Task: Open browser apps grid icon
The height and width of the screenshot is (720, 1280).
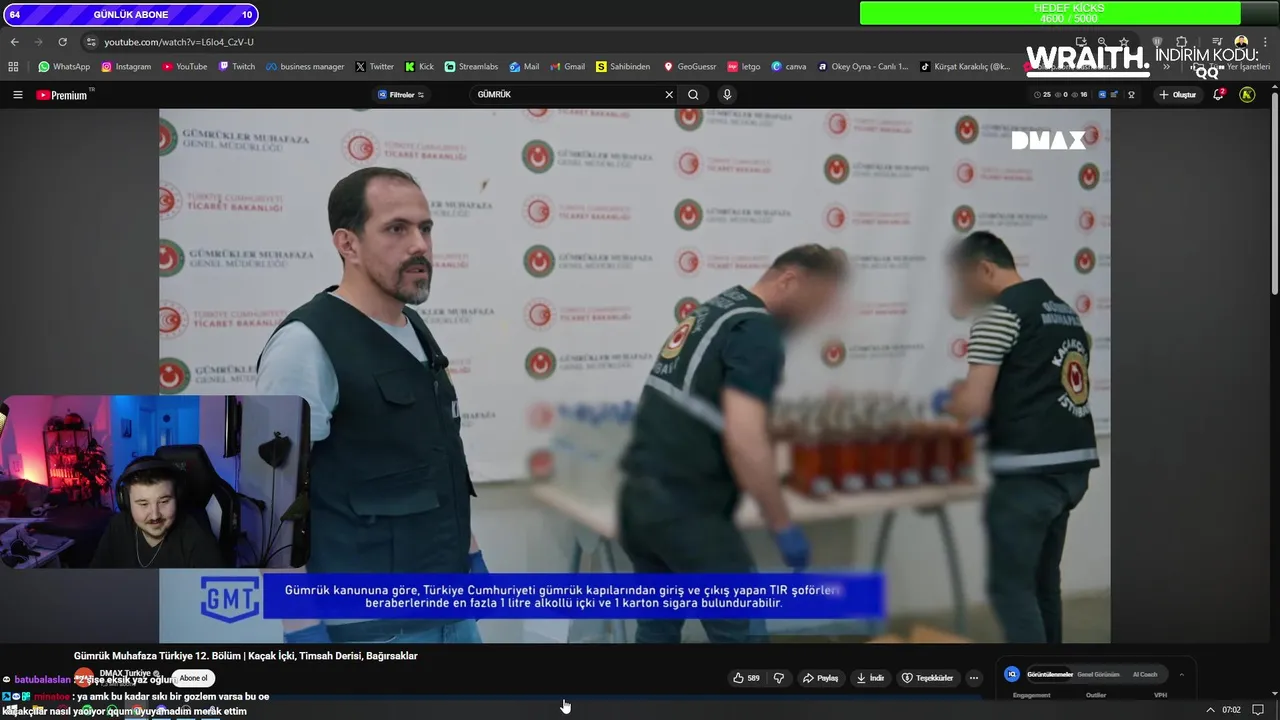Action: (x=13, y=67)
